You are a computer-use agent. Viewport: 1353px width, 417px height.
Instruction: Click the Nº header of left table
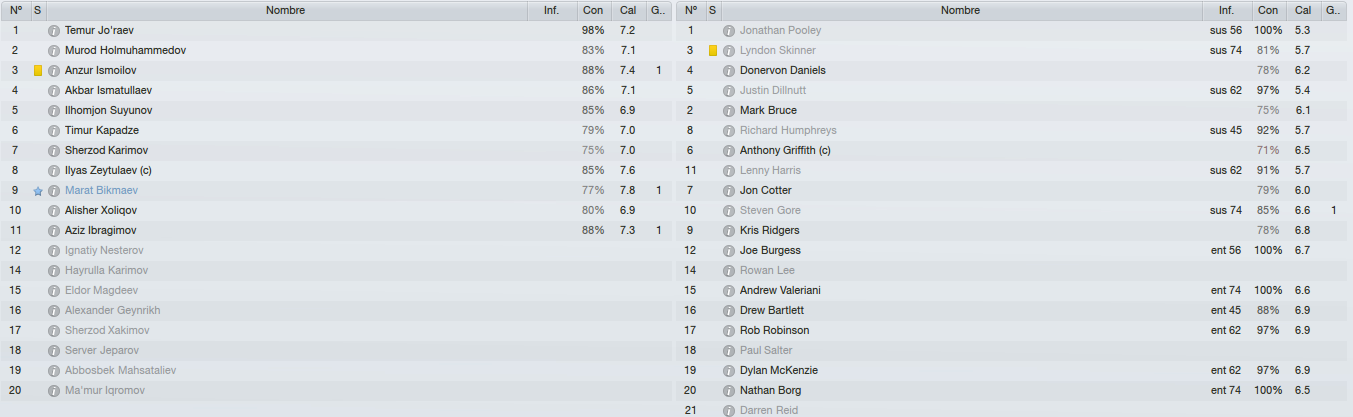(16, 10)
